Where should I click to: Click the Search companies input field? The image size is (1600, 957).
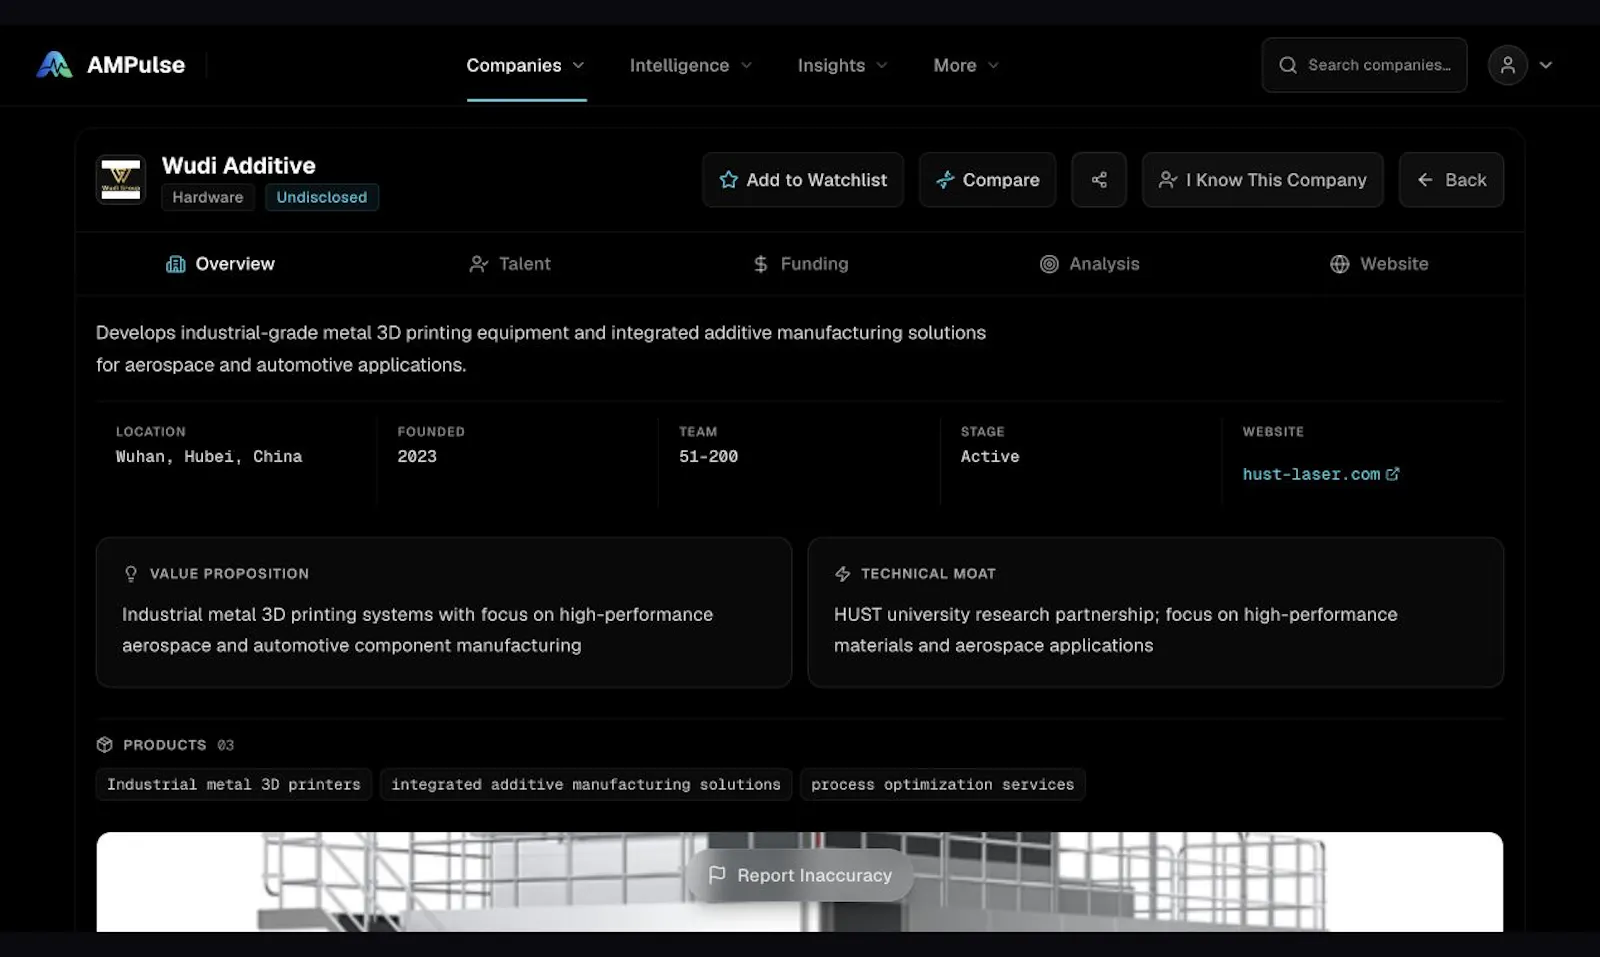coord(1364,65)
